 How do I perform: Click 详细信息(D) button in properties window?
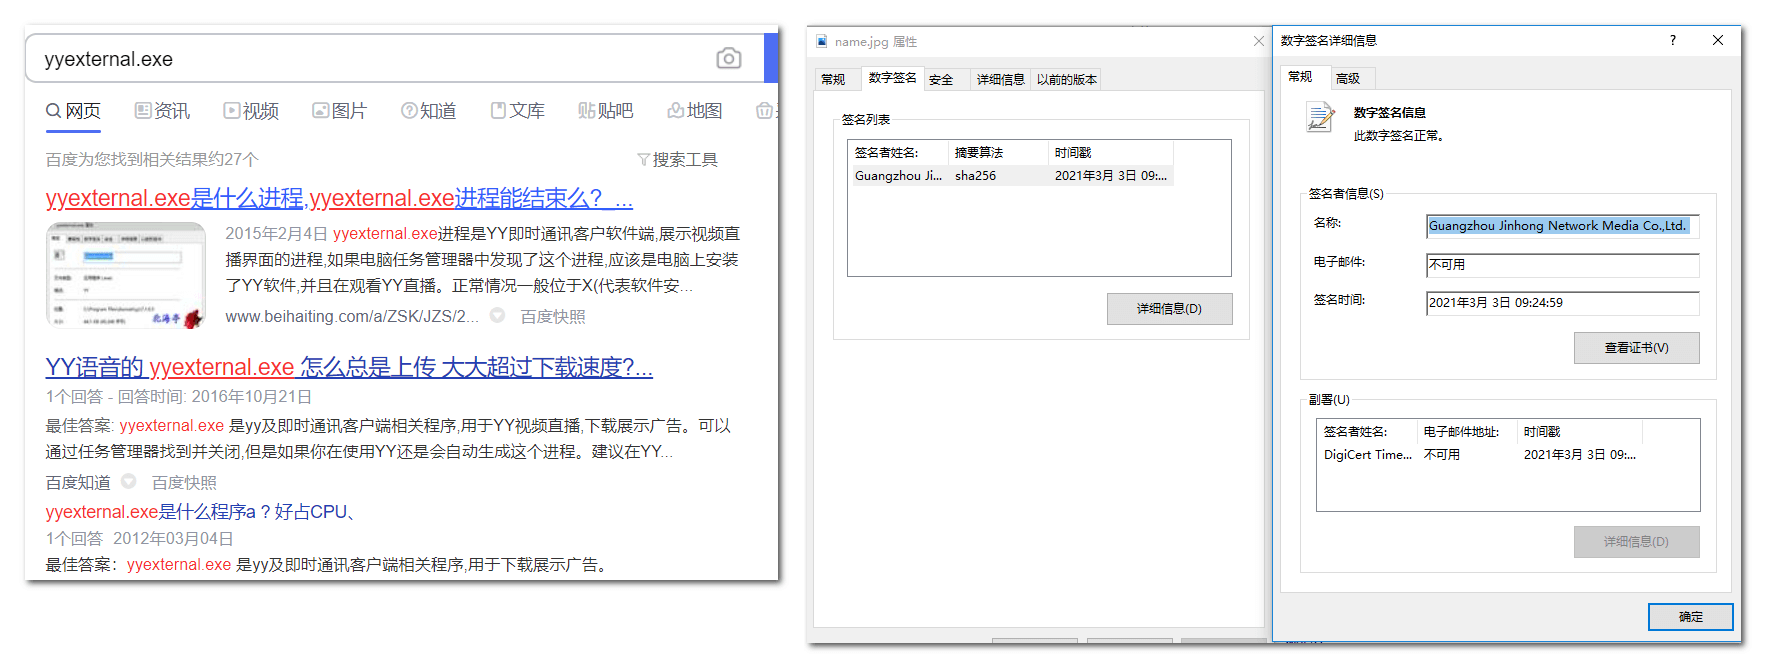1169,309
